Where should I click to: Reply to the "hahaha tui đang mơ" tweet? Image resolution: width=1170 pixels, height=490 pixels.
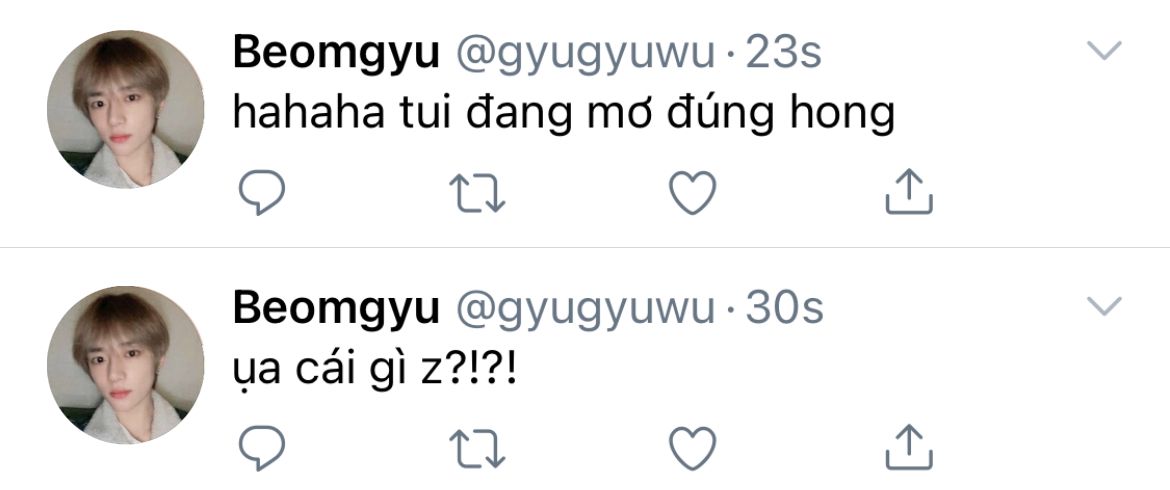[262, 193]
